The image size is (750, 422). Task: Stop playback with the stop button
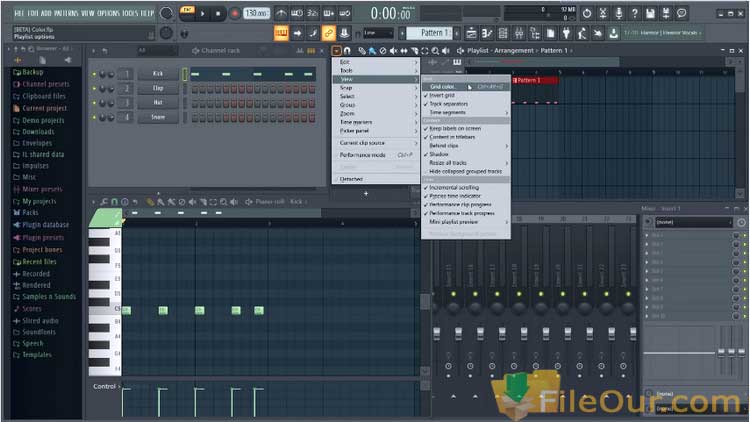click(x=218, y=14)
